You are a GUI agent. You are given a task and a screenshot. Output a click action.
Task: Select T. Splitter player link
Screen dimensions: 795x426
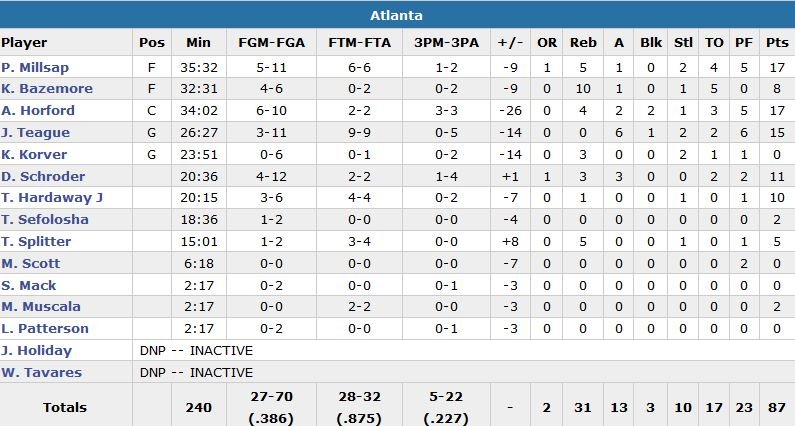38,242
